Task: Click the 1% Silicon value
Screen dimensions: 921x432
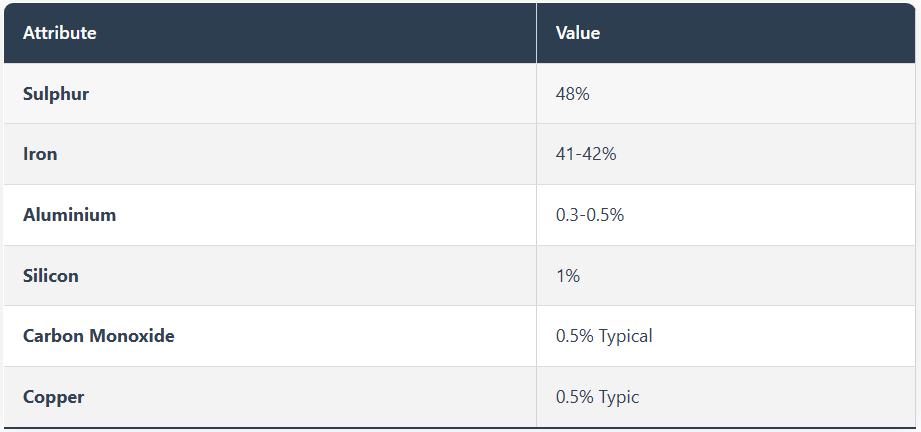Action: coord(568,276)
